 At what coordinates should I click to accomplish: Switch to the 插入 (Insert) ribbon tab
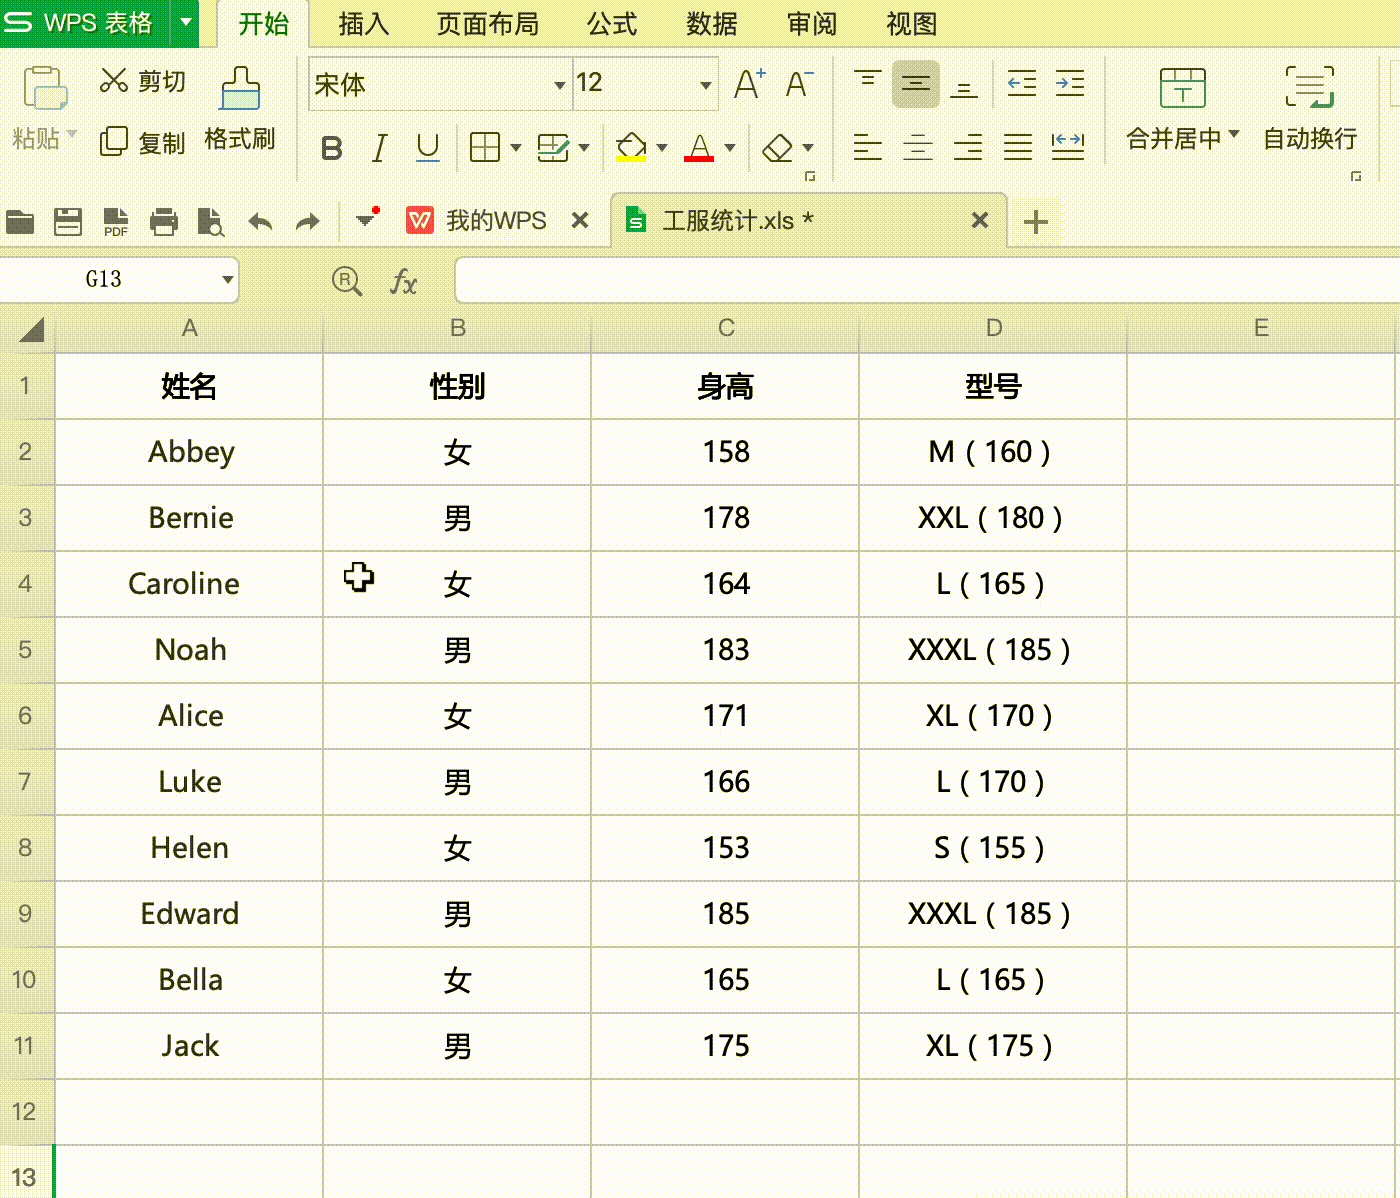click(363, 24)
